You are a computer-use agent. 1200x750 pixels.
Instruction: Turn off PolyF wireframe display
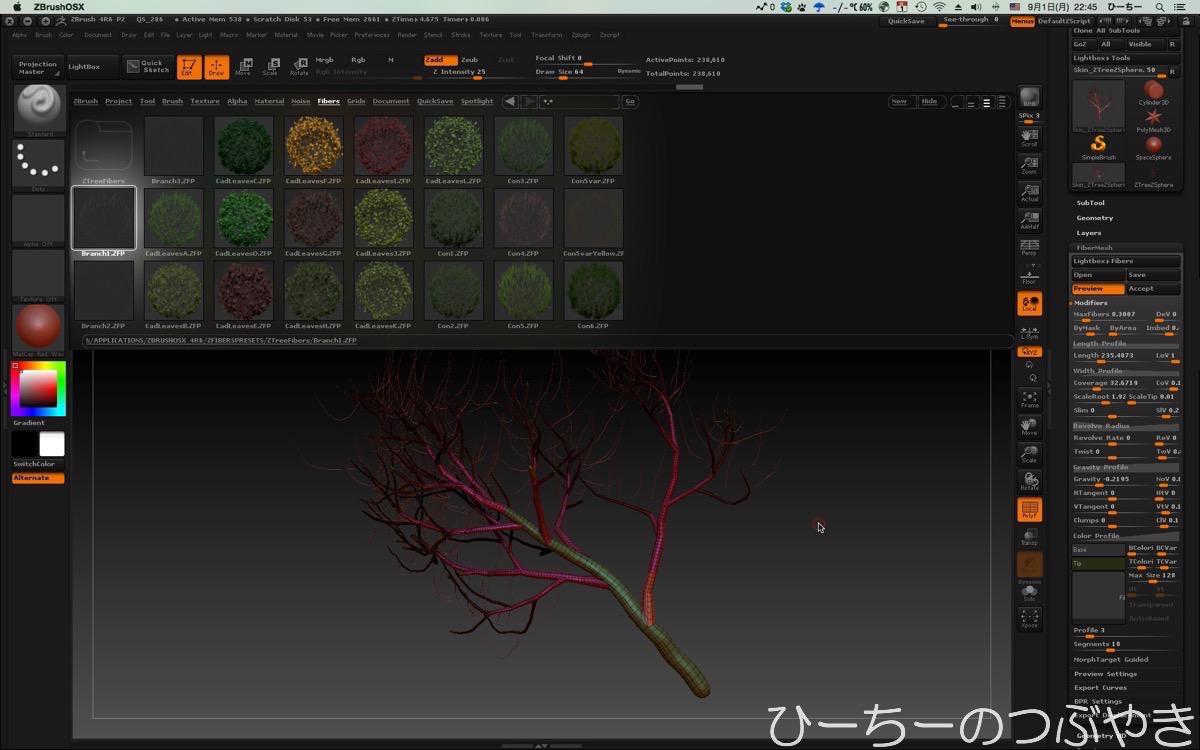click(x=1029, y=511)
